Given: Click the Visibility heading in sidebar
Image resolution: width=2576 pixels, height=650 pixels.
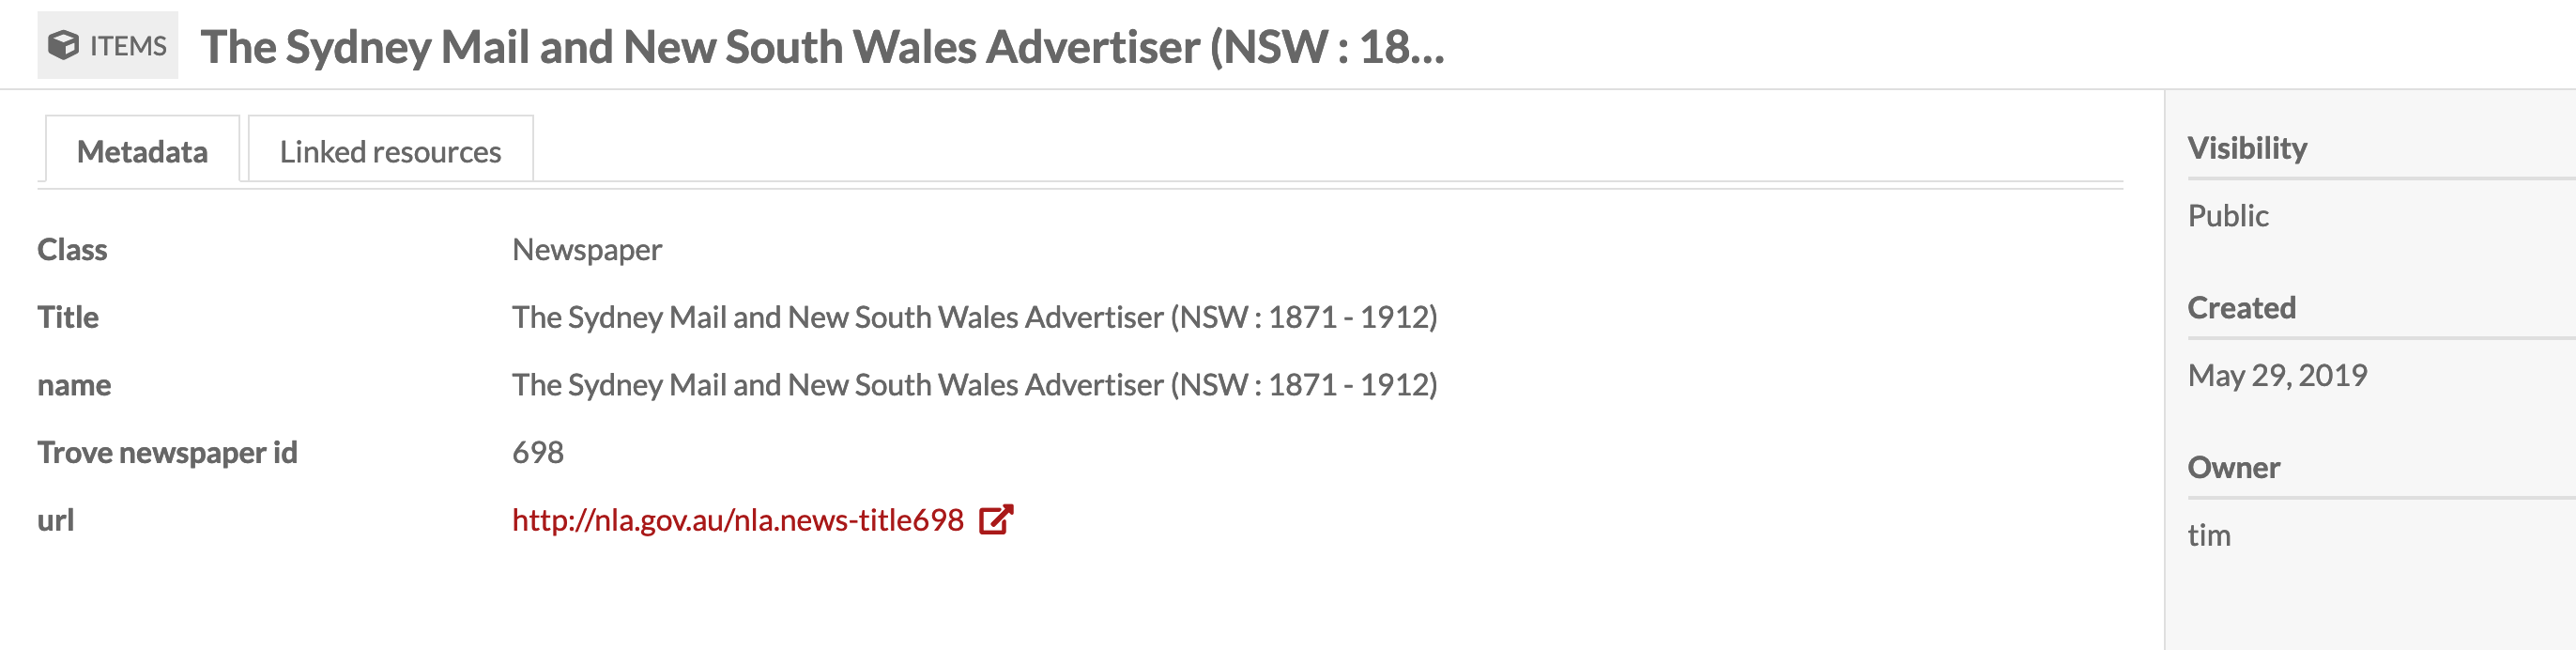Looking at the screenshot, I should coord(2247,147).
